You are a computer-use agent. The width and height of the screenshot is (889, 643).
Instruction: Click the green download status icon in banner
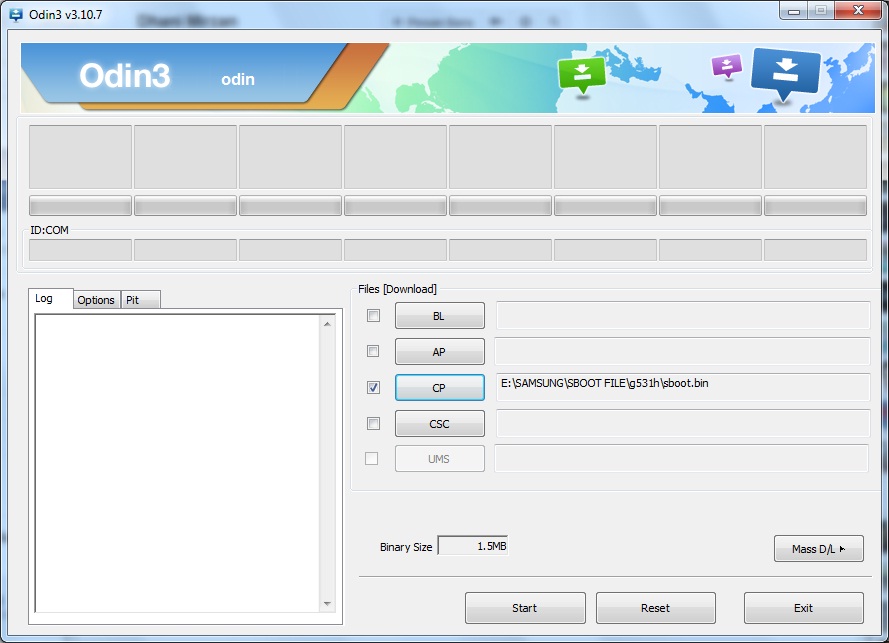point(581,73)
